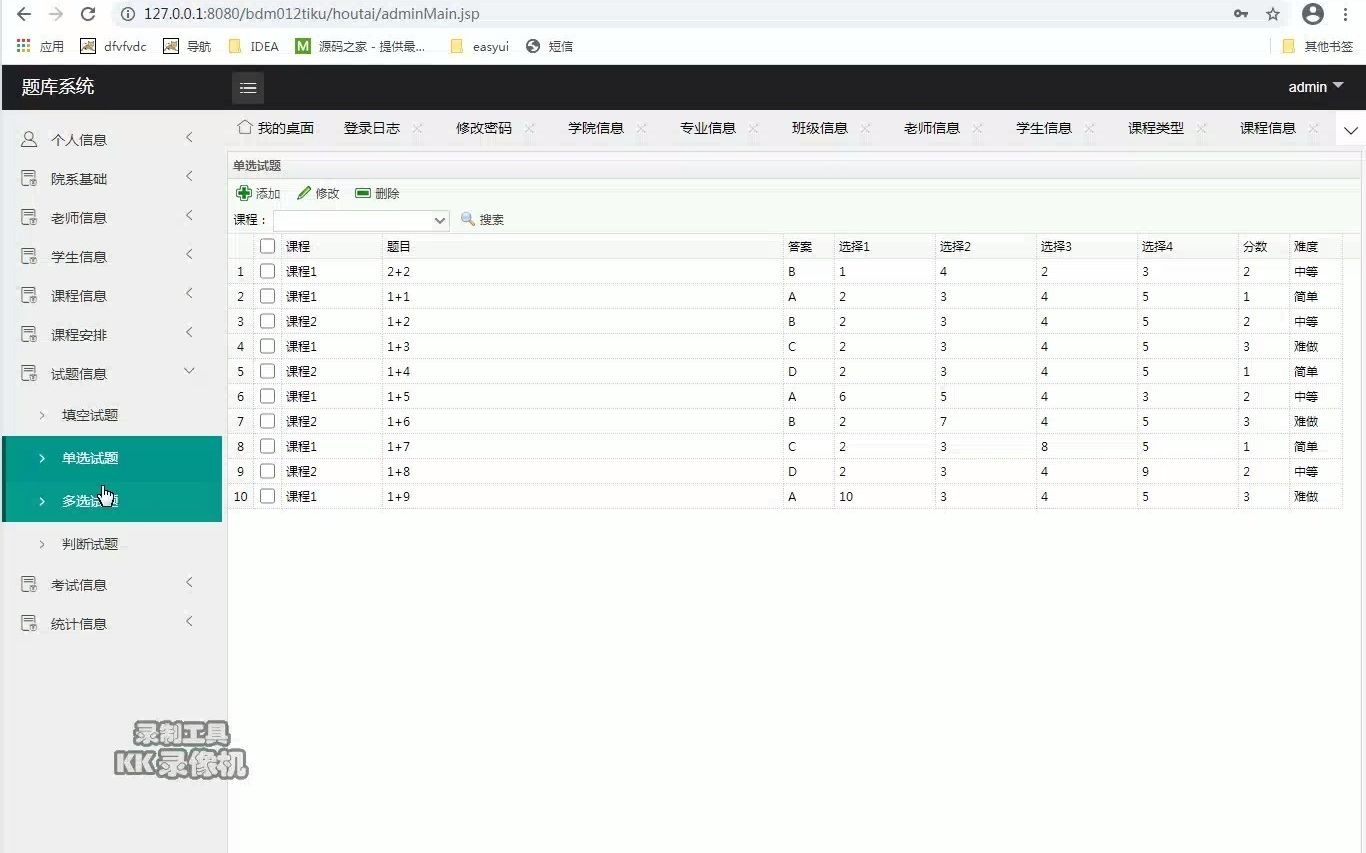This screenshot has width=1366, height=853.
Task: Click the sidebar collapse hamburger icon
Action: pyautogui.click(x=248, y=88)
